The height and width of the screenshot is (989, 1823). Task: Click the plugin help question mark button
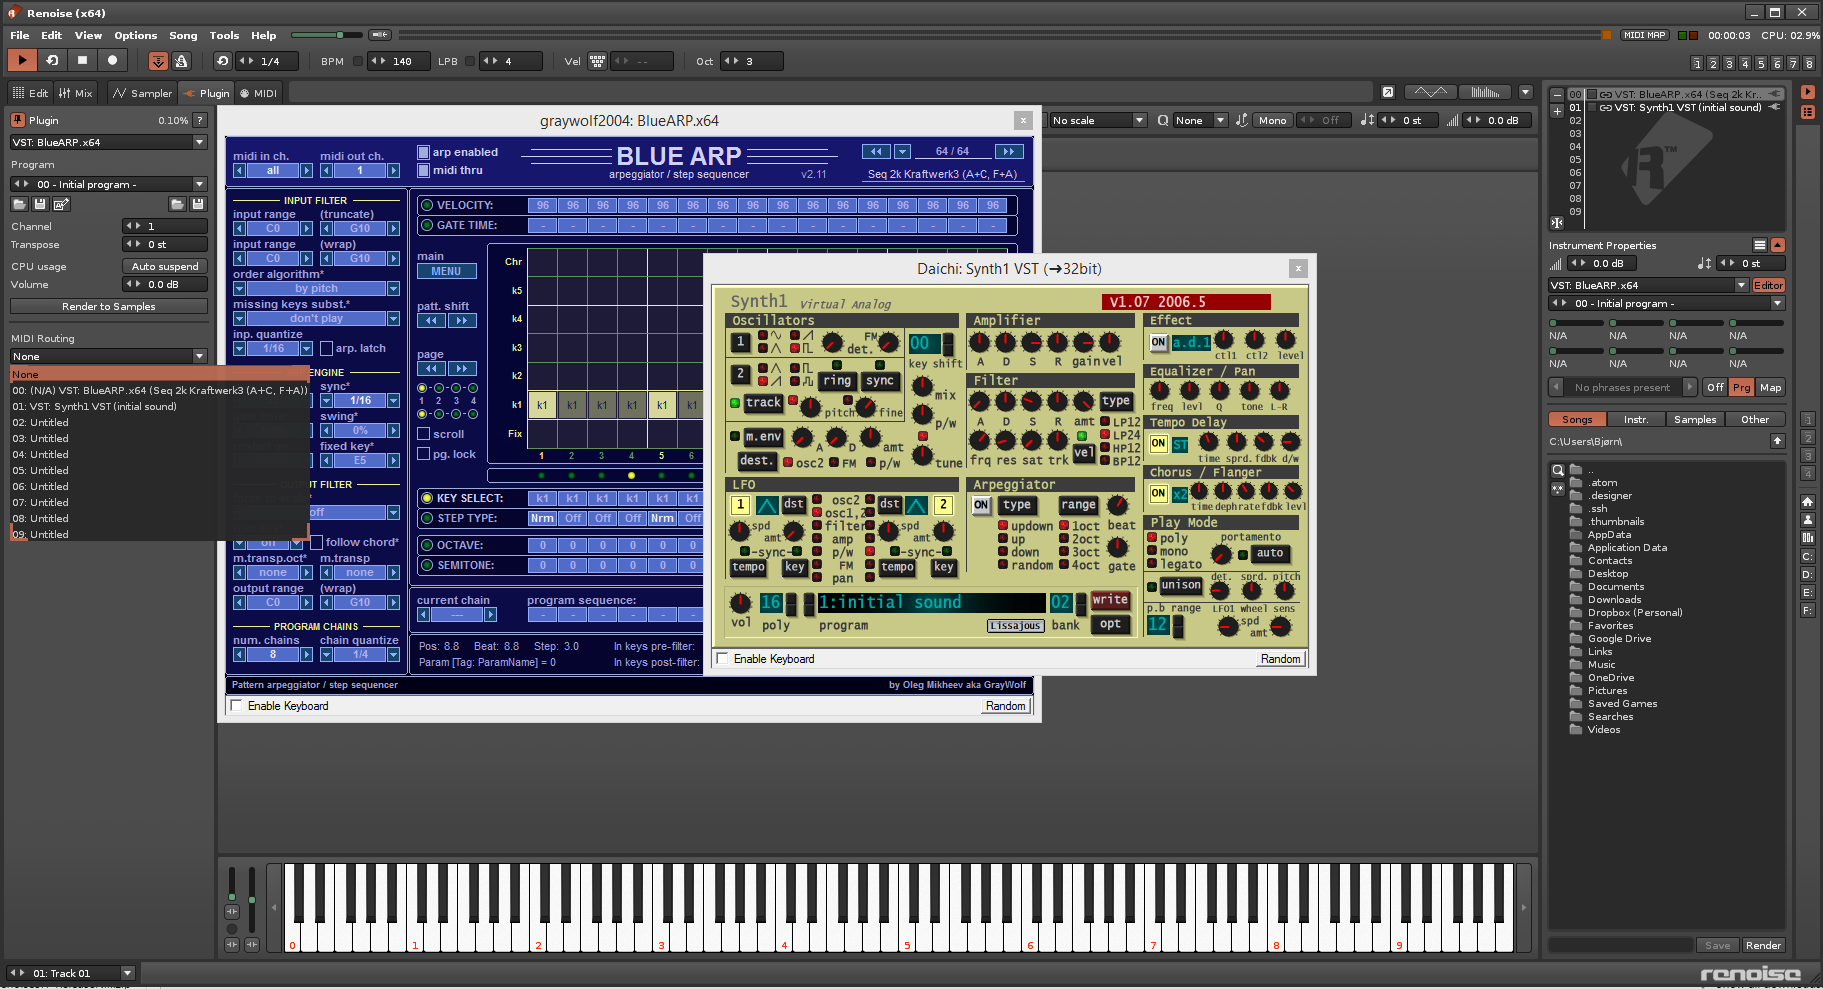200,120
